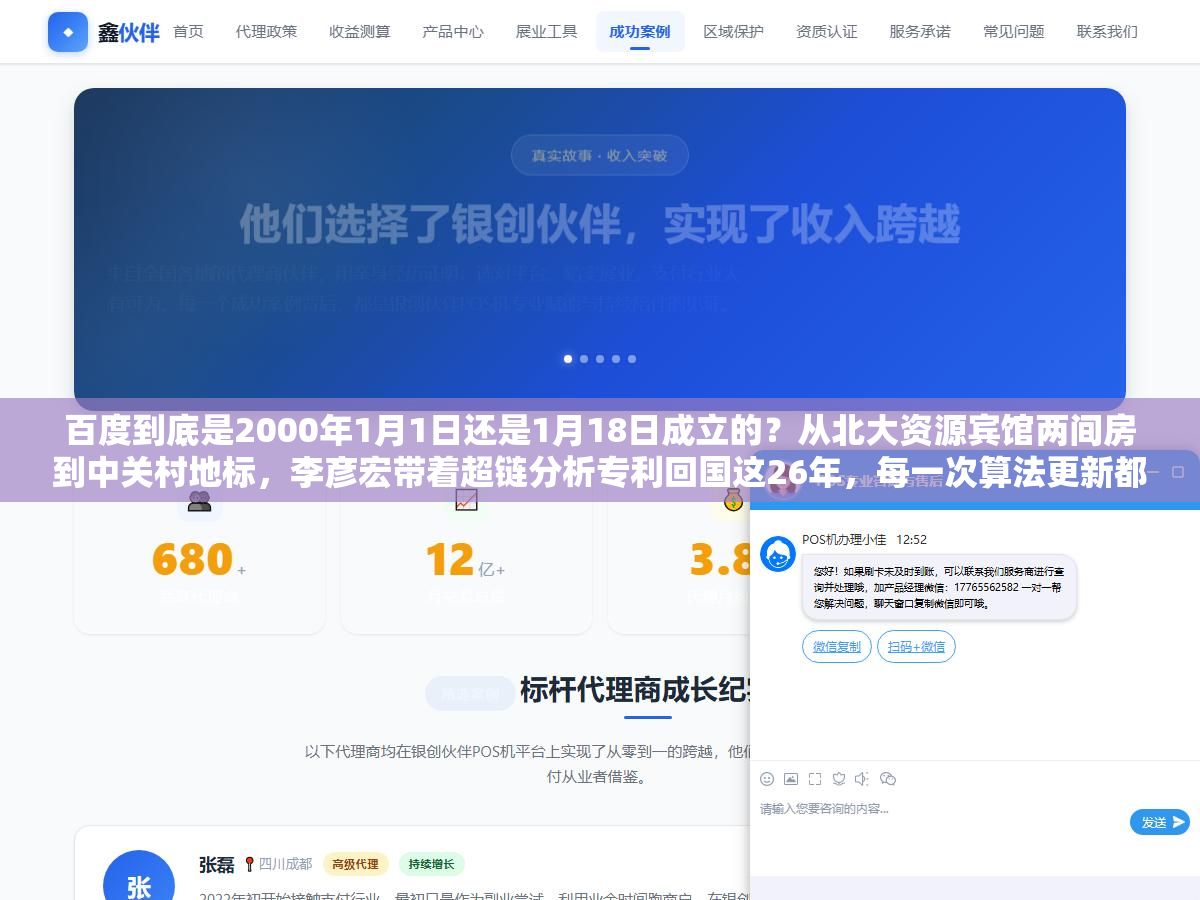Click the name 张磊 on the case card
1200x900 pixels.
(x=216, y=864)
